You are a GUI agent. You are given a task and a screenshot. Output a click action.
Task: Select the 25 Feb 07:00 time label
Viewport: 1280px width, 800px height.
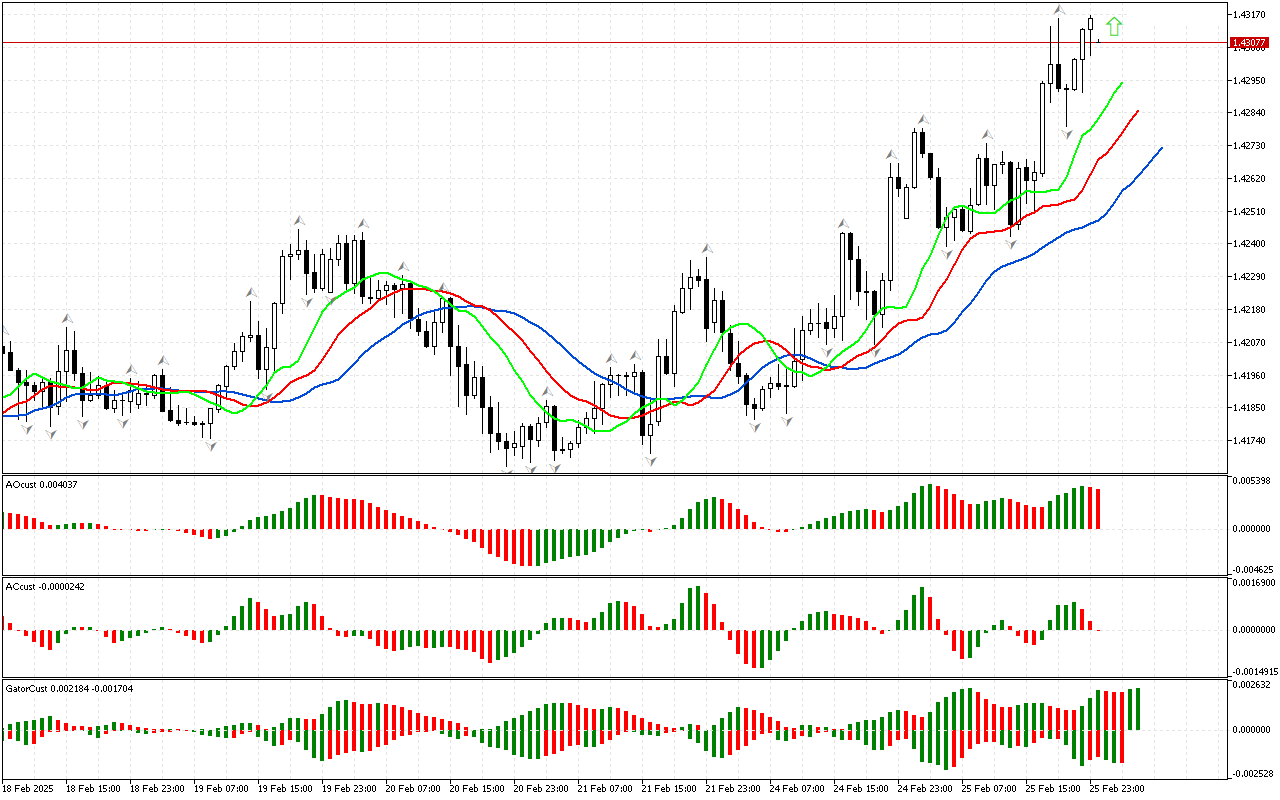[x=988, y=789]
